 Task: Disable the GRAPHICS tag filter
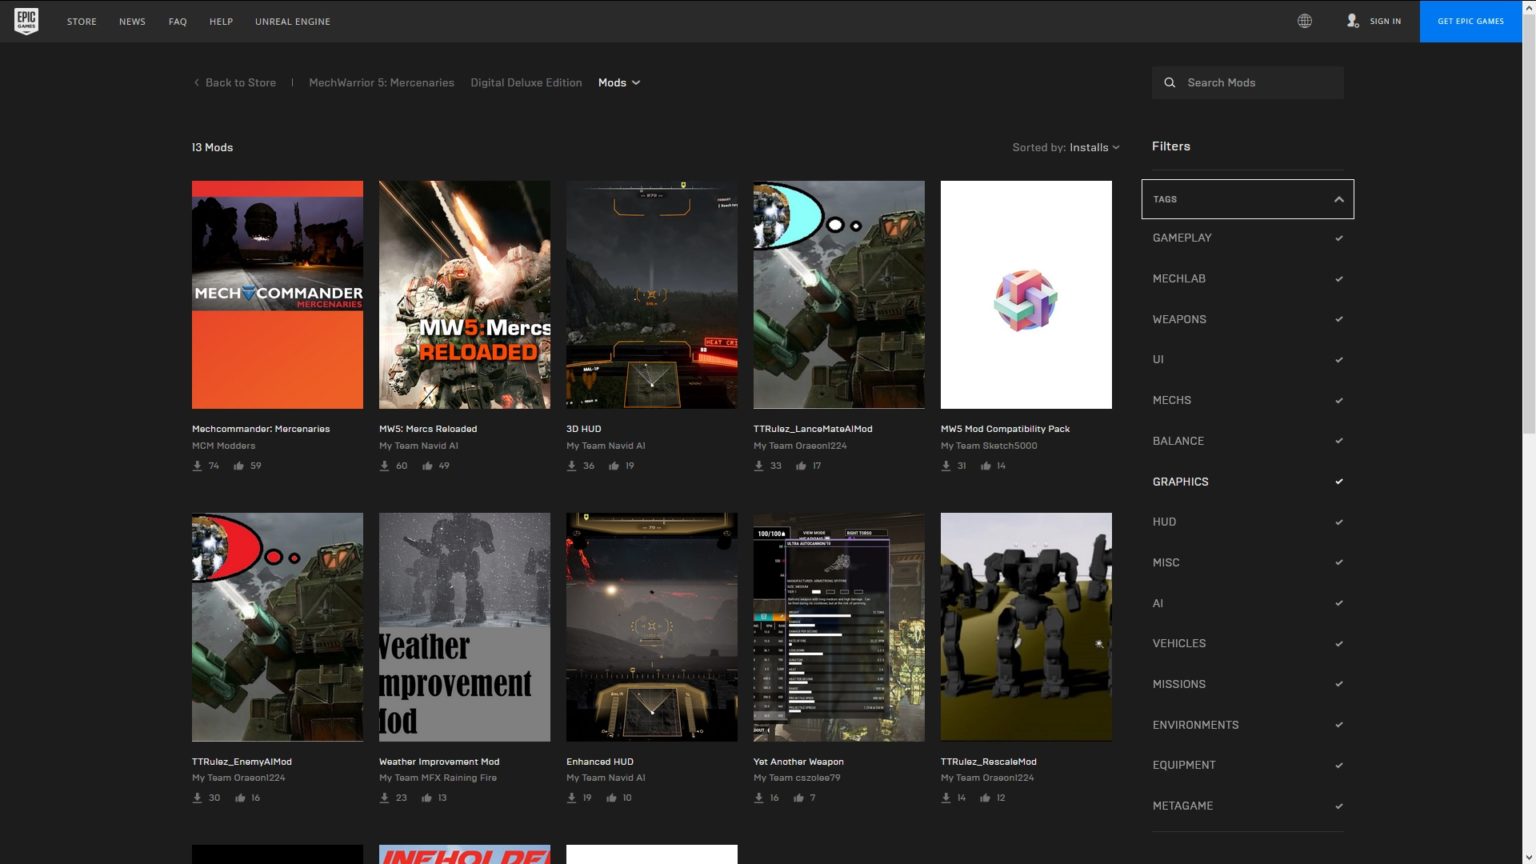tap(1248, 482)
